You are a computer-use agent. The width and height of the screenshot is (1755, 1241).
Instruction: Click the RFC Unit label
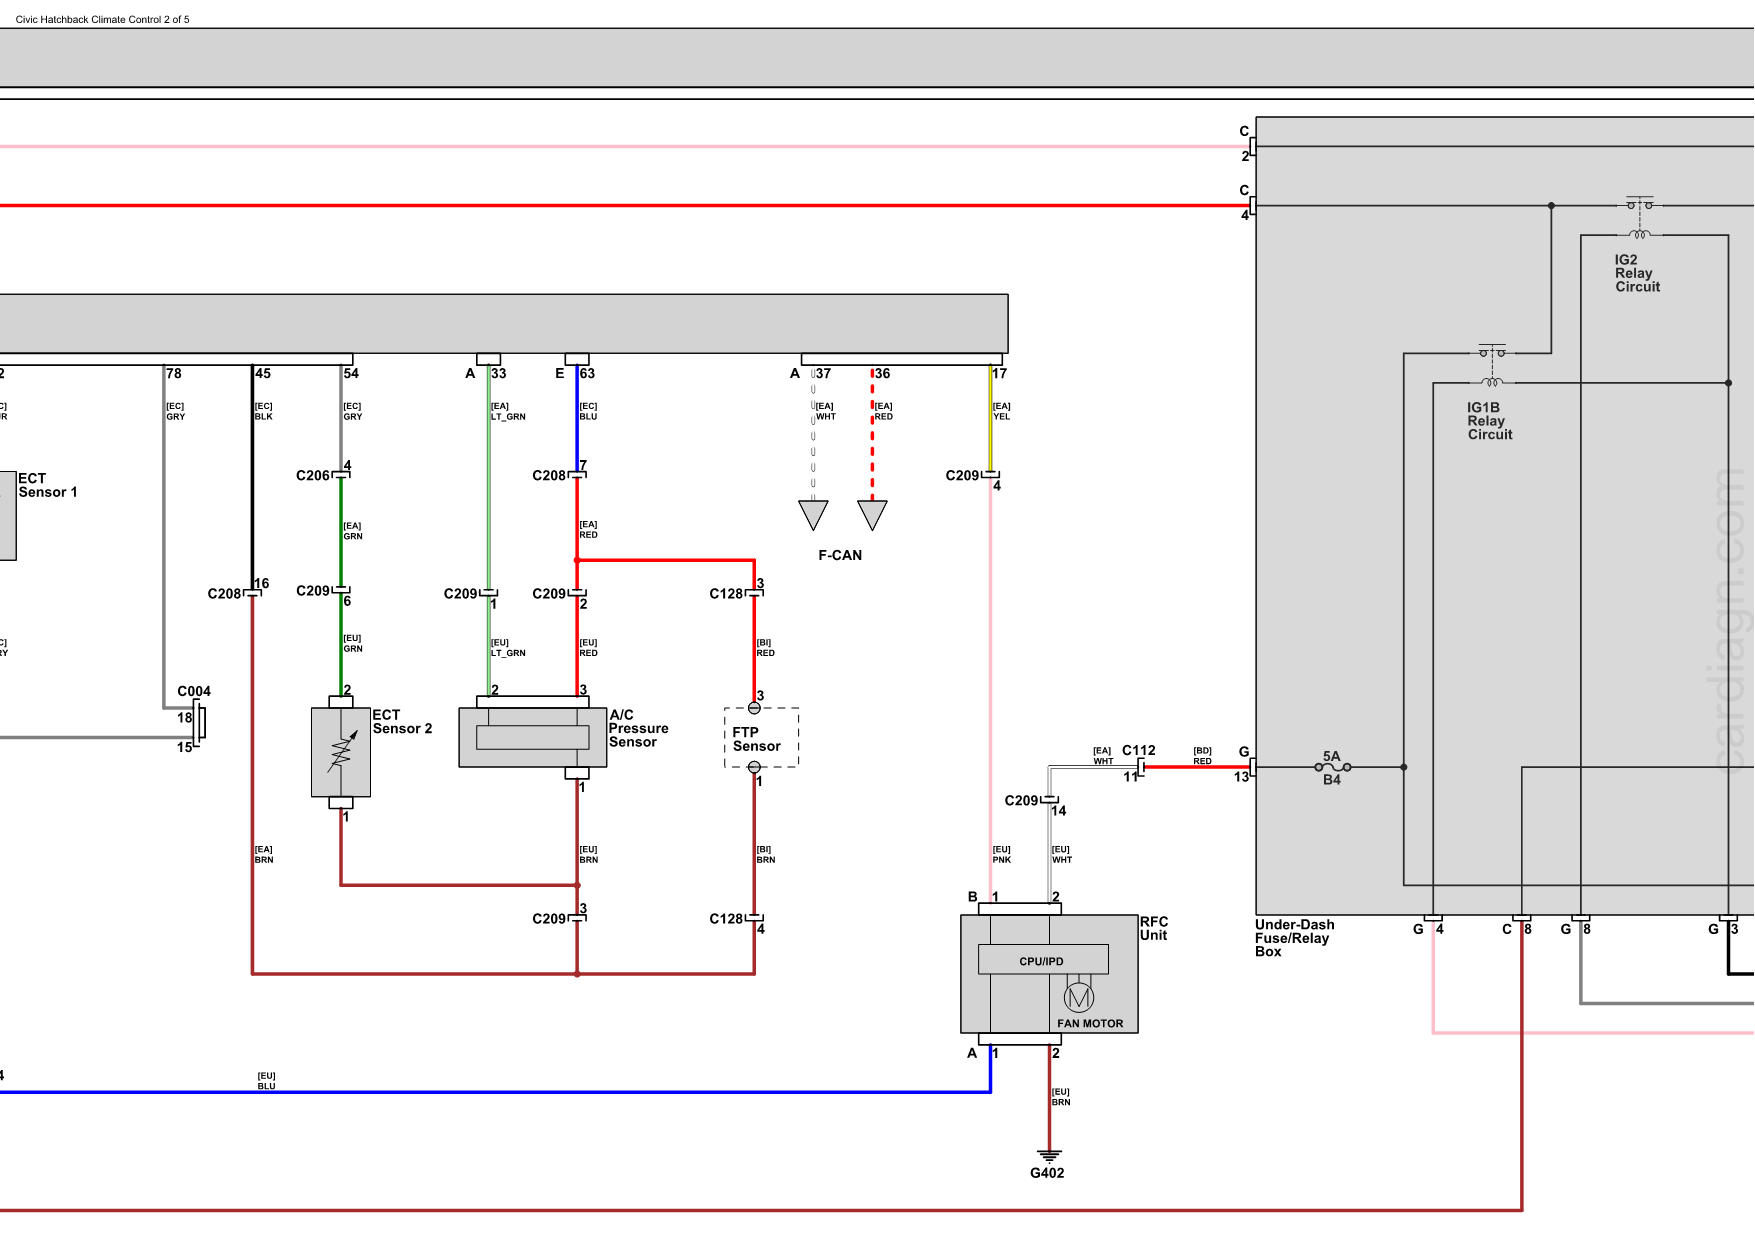pos(1154,928)
